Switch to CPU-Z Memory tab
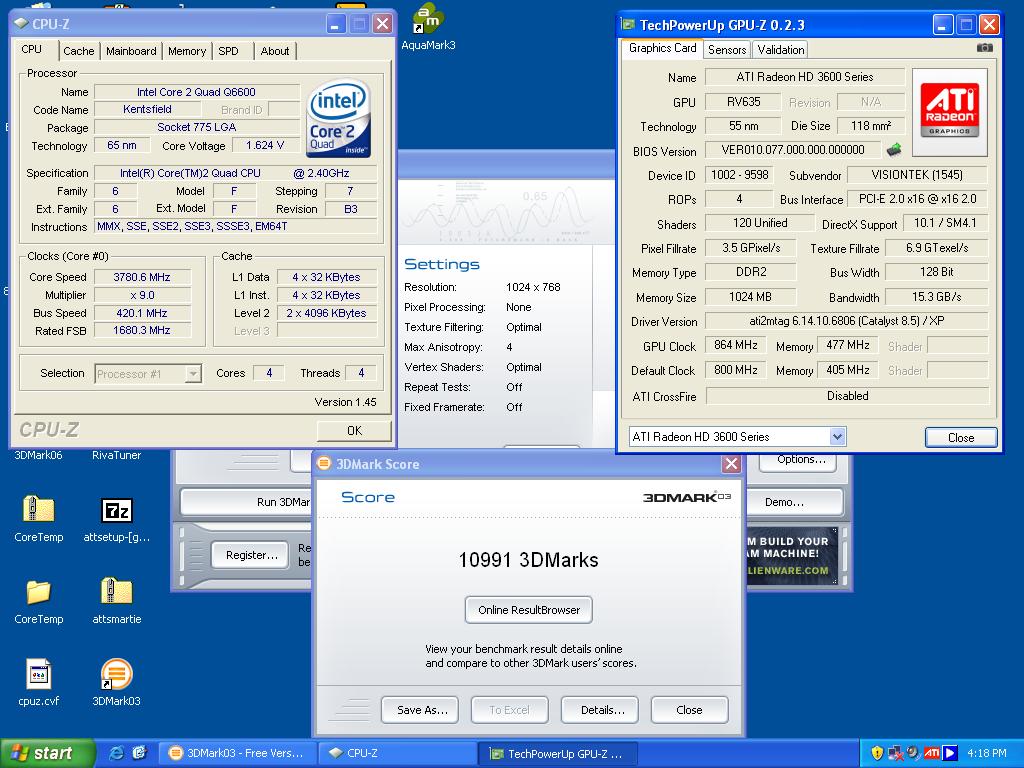The image size is (1024, 768). 187,51
